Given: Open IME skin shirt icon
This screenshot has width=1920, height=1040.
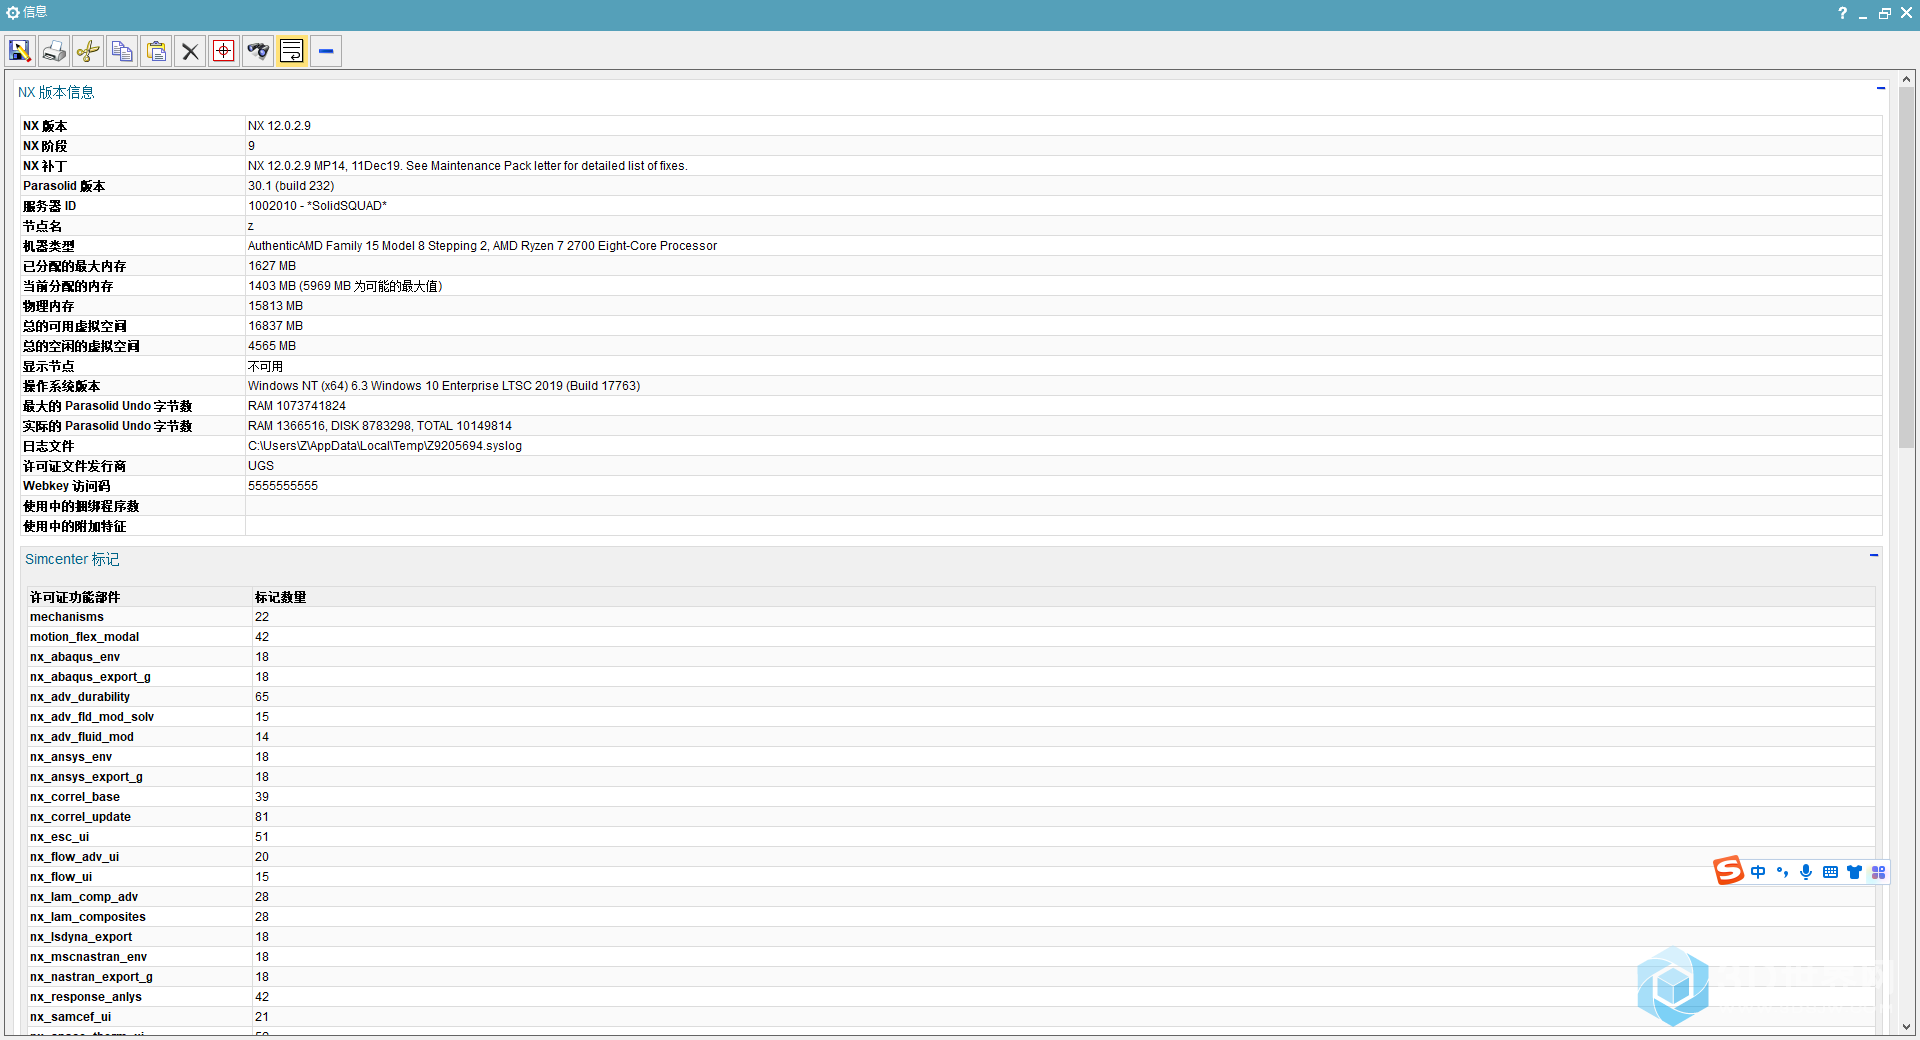Looking at the screenshot, I should click(x=1854, y=872).
